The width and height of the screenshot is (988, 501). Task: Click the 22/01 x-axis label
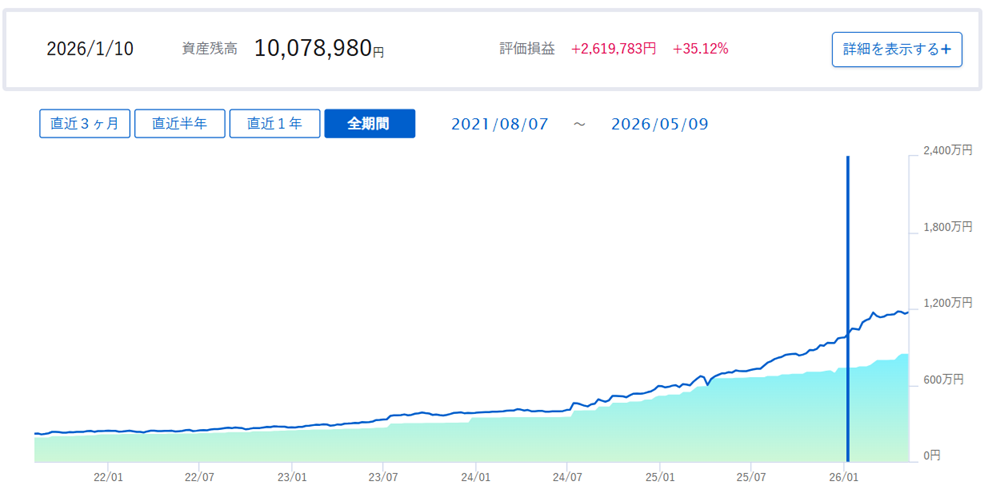tap(108, 477)
